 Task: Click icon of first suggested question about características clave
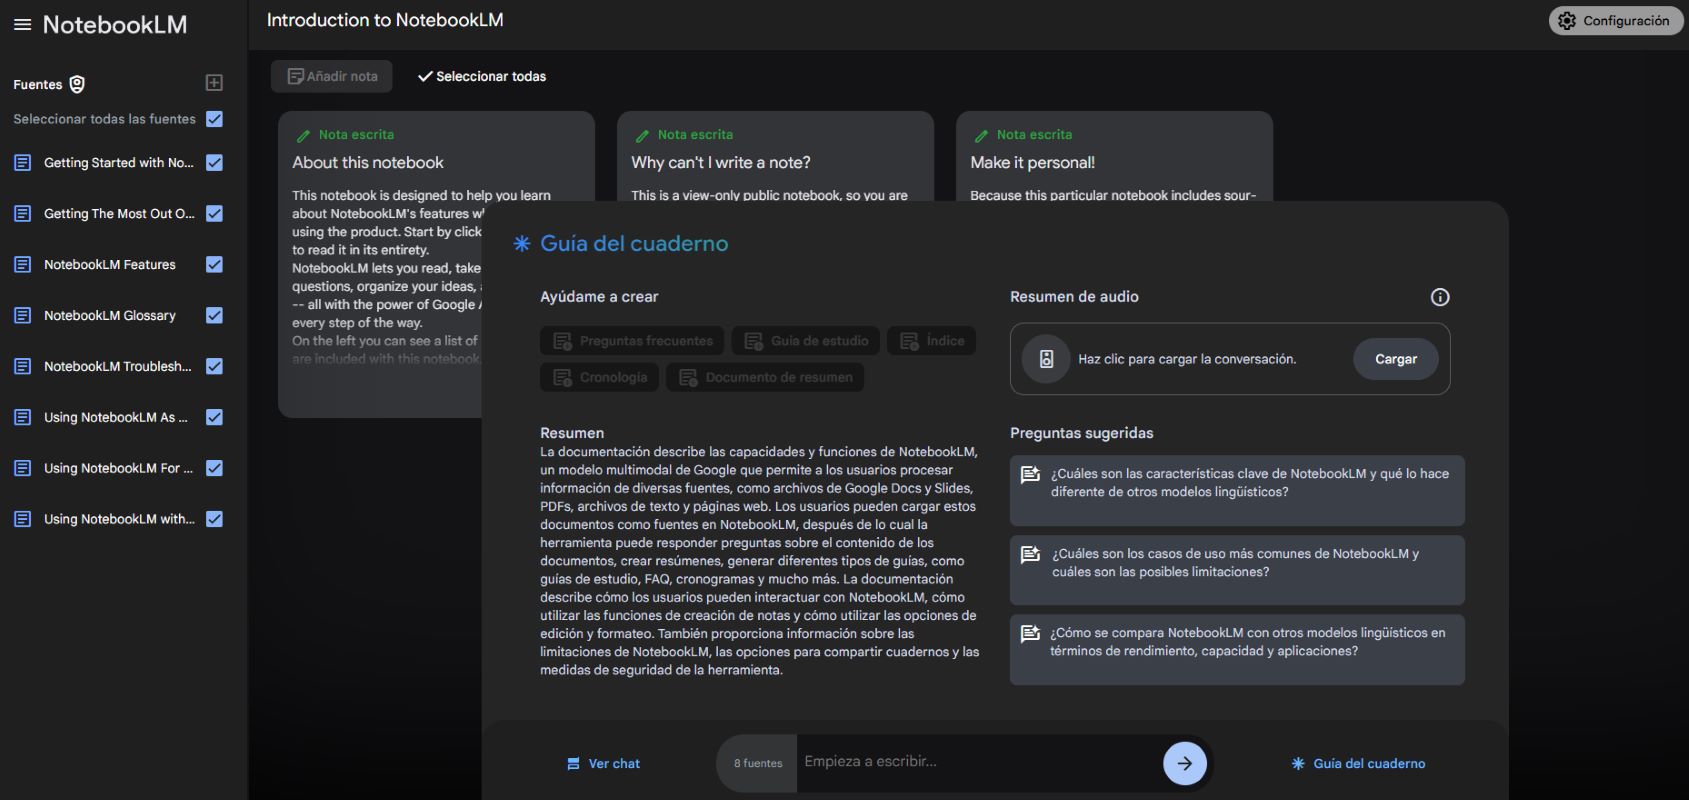pos(1030,474)
